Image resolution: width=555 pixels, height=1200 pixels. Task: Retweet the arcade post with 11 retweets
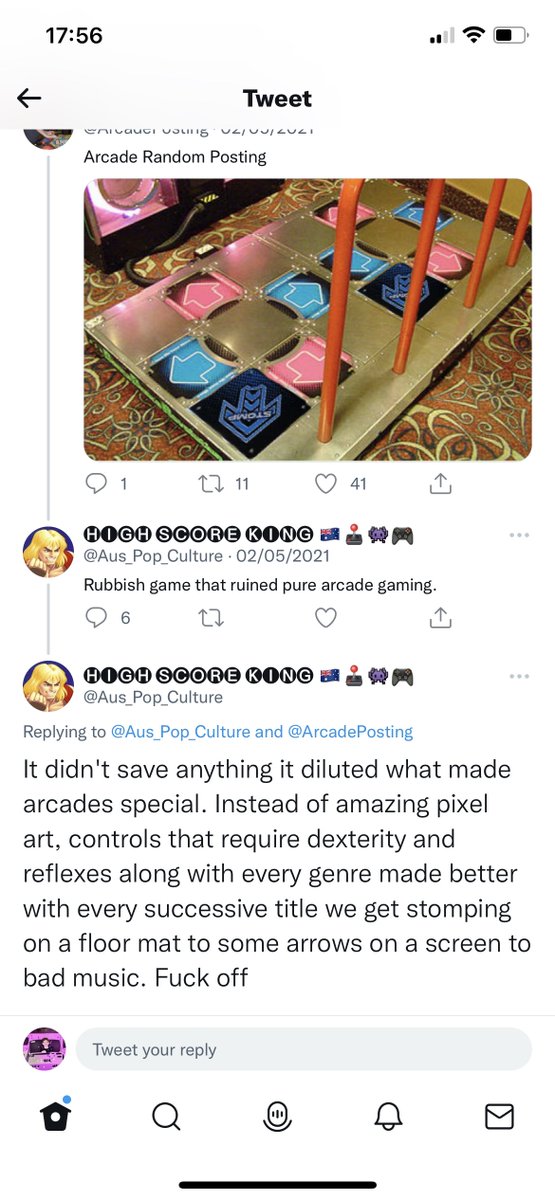click(211, 484)
